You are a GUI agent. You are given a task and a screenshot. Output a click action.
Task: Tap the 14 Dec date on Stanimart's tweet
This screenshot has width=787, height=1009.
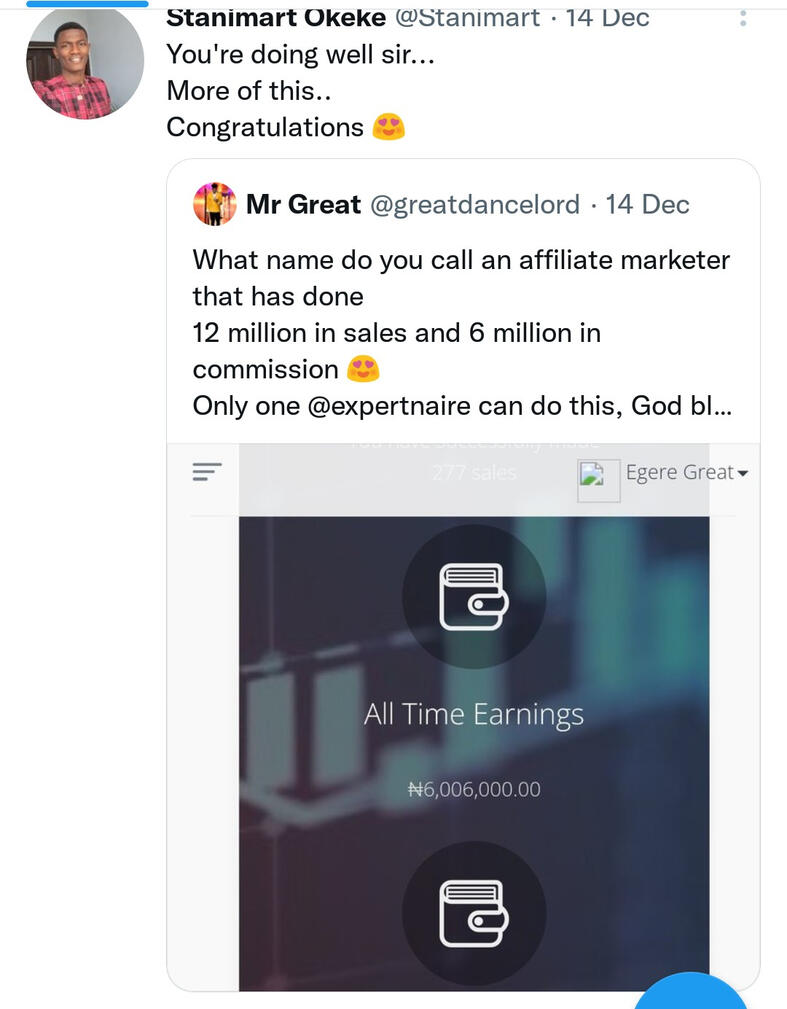coord(607,18)
